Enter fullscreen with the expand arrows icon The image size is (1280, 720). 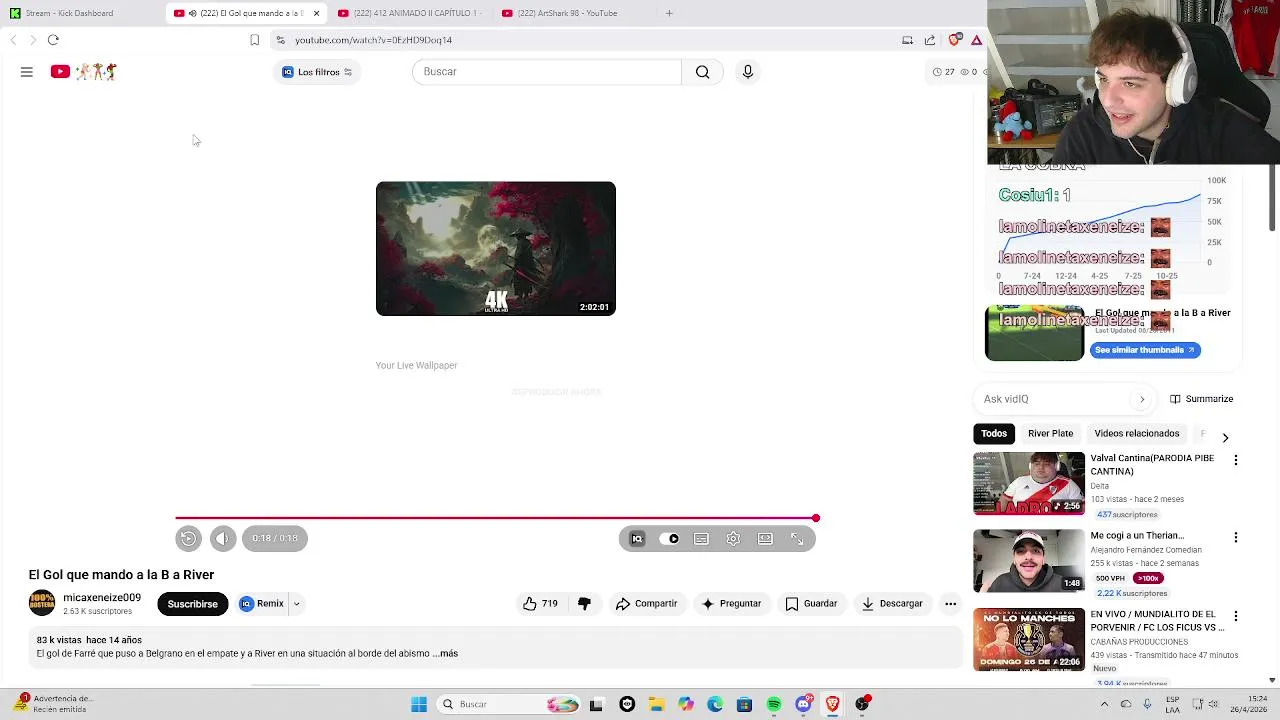pos(797,538)
